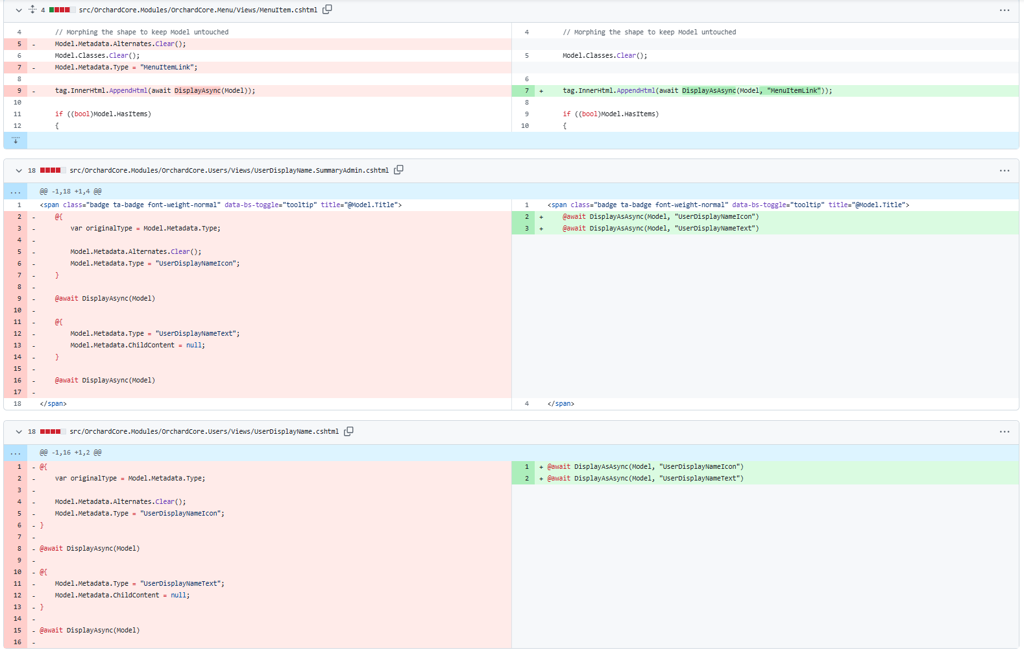Select 'Morphing the shape' comment on left side

(142, 32)
